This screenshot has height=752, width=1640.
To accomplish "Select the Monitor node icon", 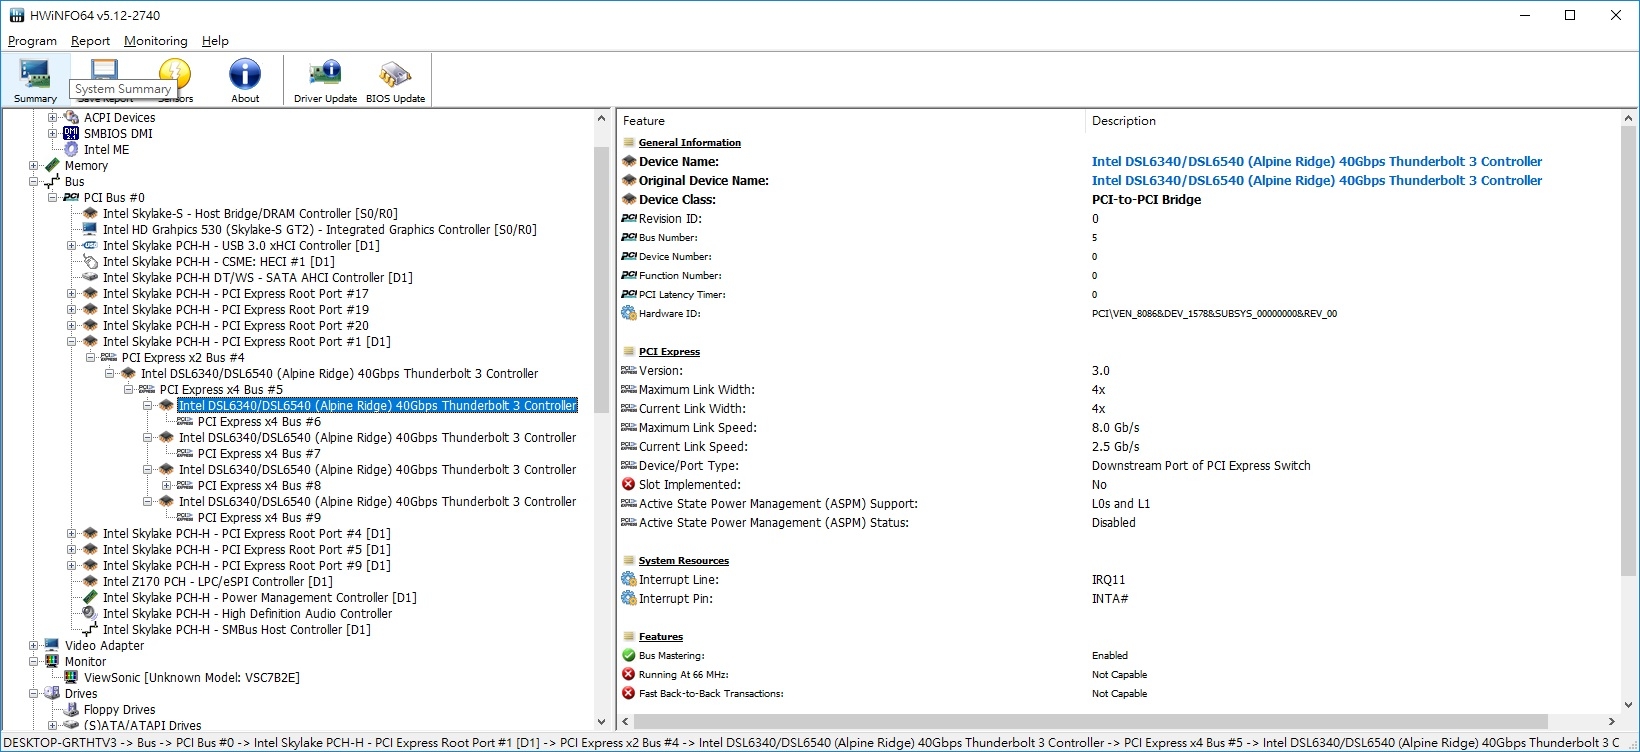I will pos(52,662).
